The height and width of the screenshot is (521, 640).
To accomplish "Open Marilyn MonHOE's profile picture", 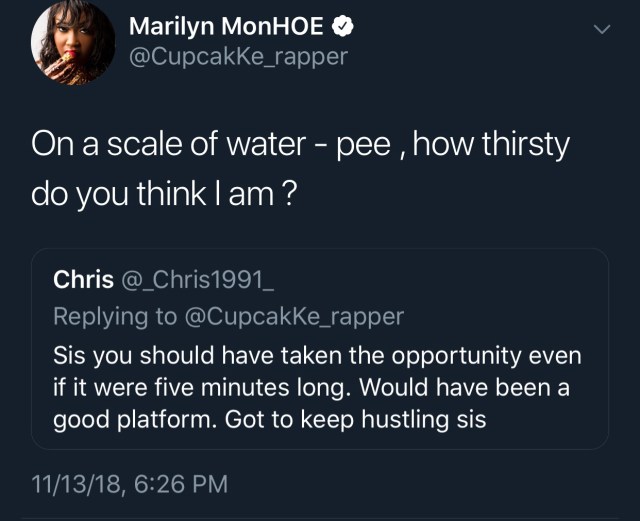I will pos(73,44).
